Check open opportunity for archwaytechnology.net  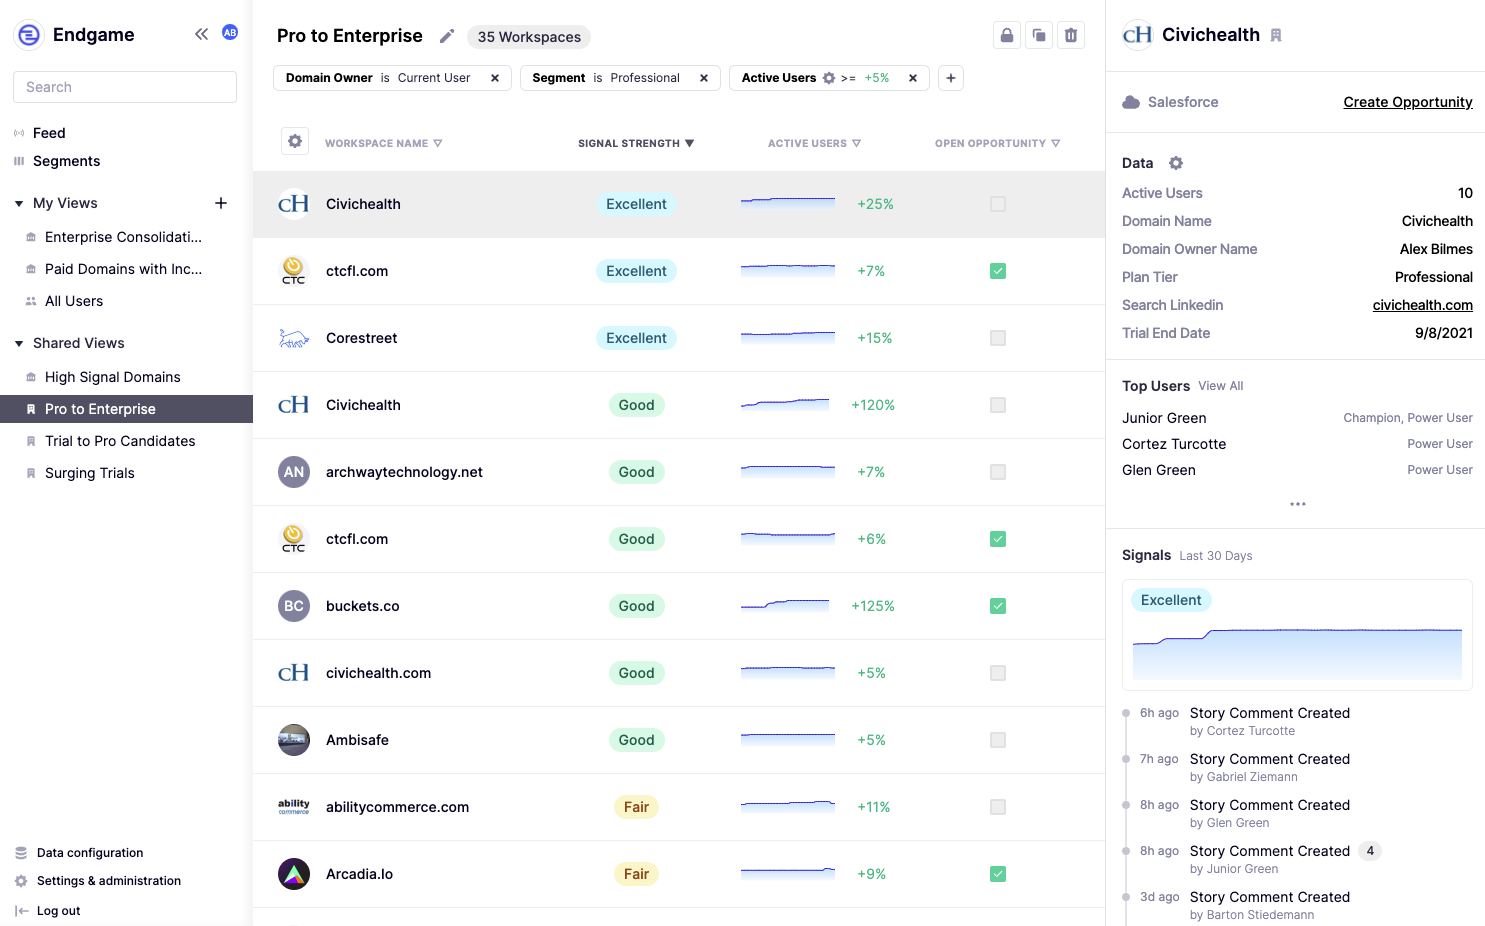pyautogui.click(x=998, y=472)
